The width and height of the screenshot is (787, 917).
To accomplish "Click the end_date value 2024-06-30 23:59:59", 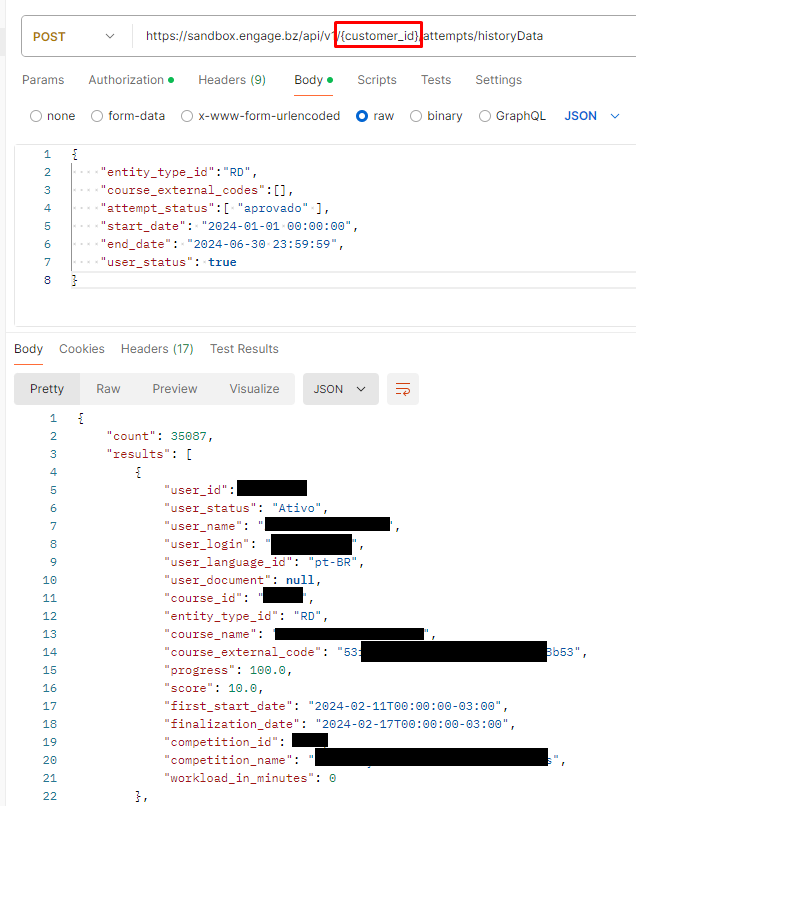I will pos(262,244).
